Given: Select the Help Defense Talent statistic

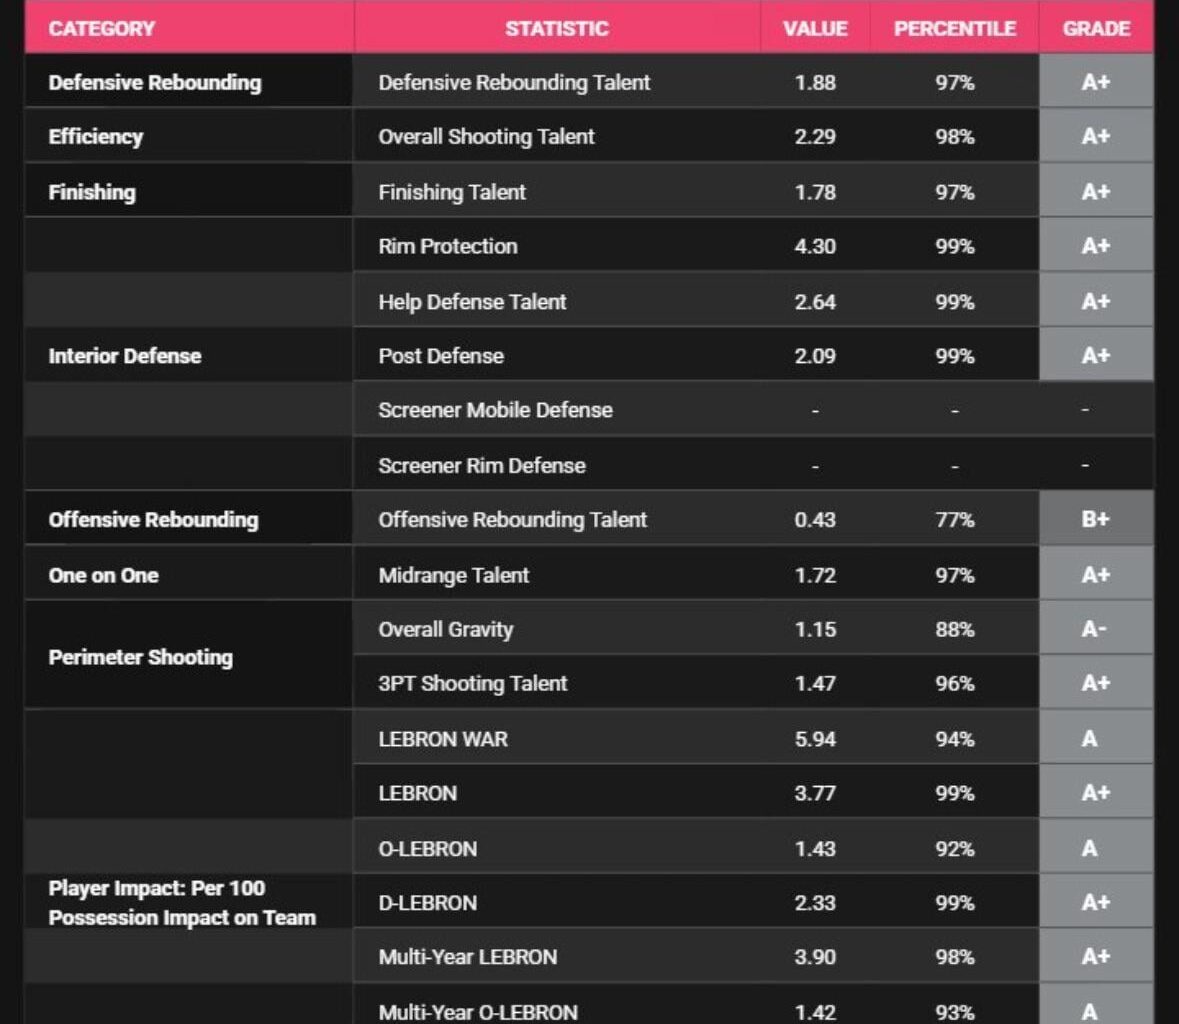Looking at the screenshot, I should click(x=472, y=301).
